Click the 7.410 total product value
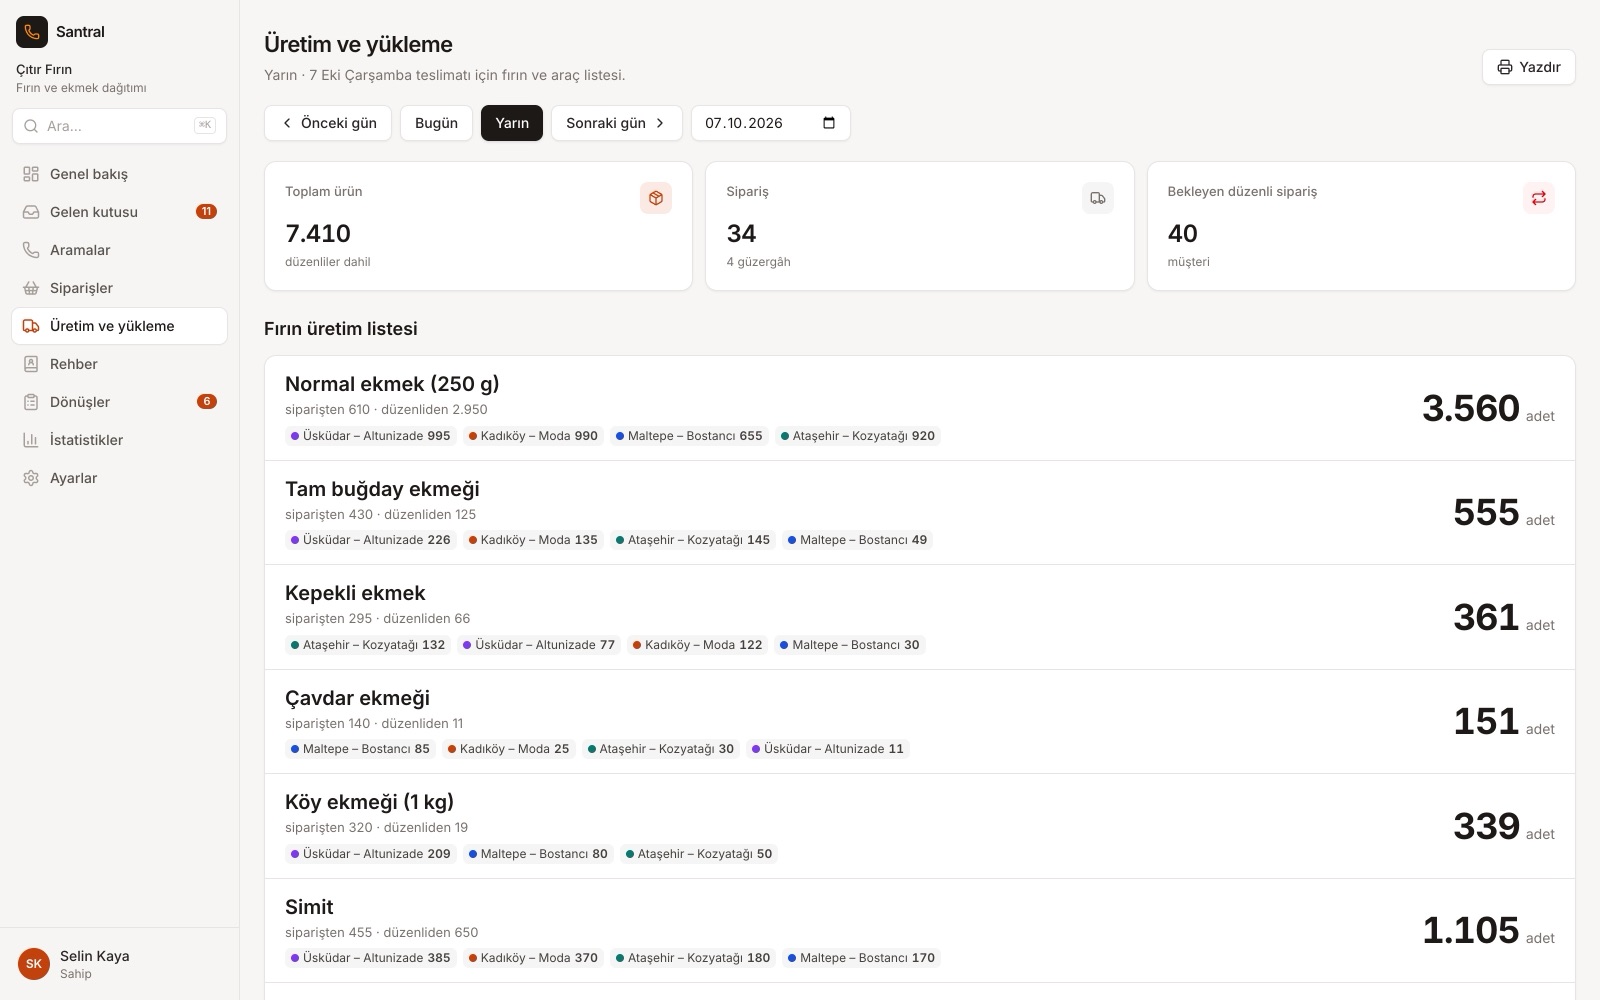The image size is (1600, 1000). pos(318,233)
